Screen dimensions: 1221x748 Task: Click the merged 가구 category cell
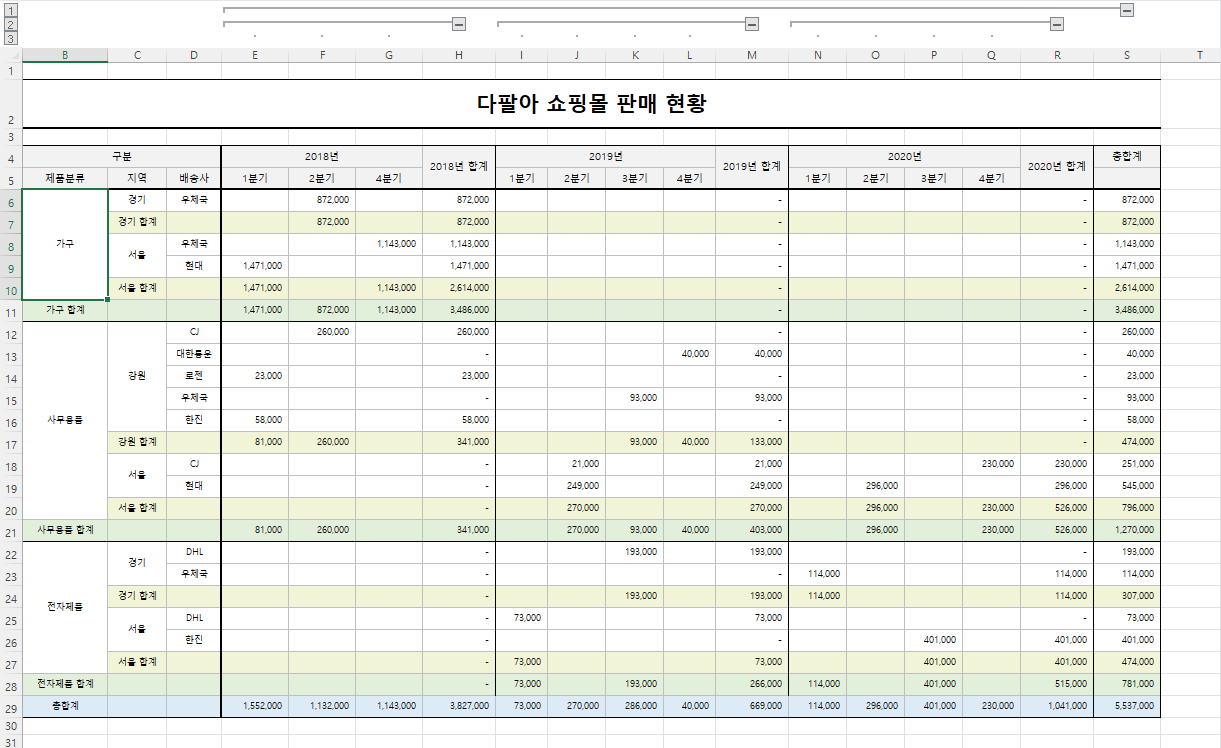[x=65, y=244]
